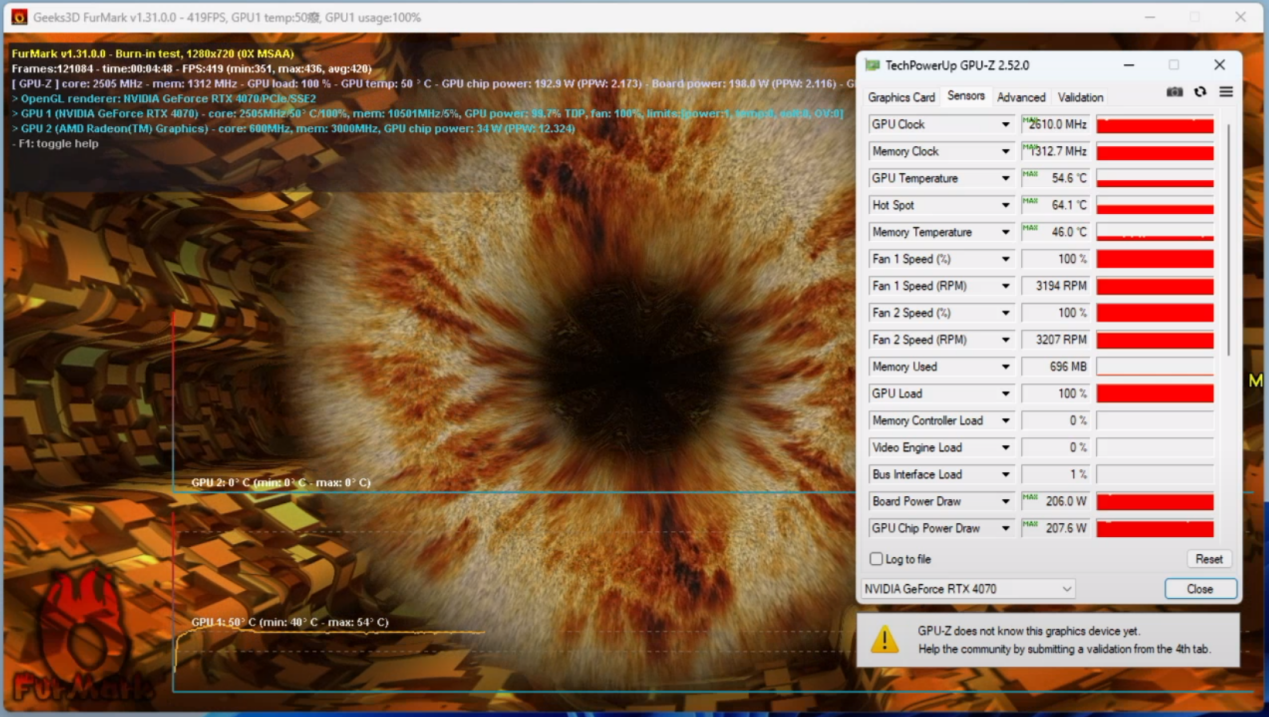This screenshot has height=717, width=1269.
Task: Minimize the GPU-Z window
Action: click(1129, 65)
